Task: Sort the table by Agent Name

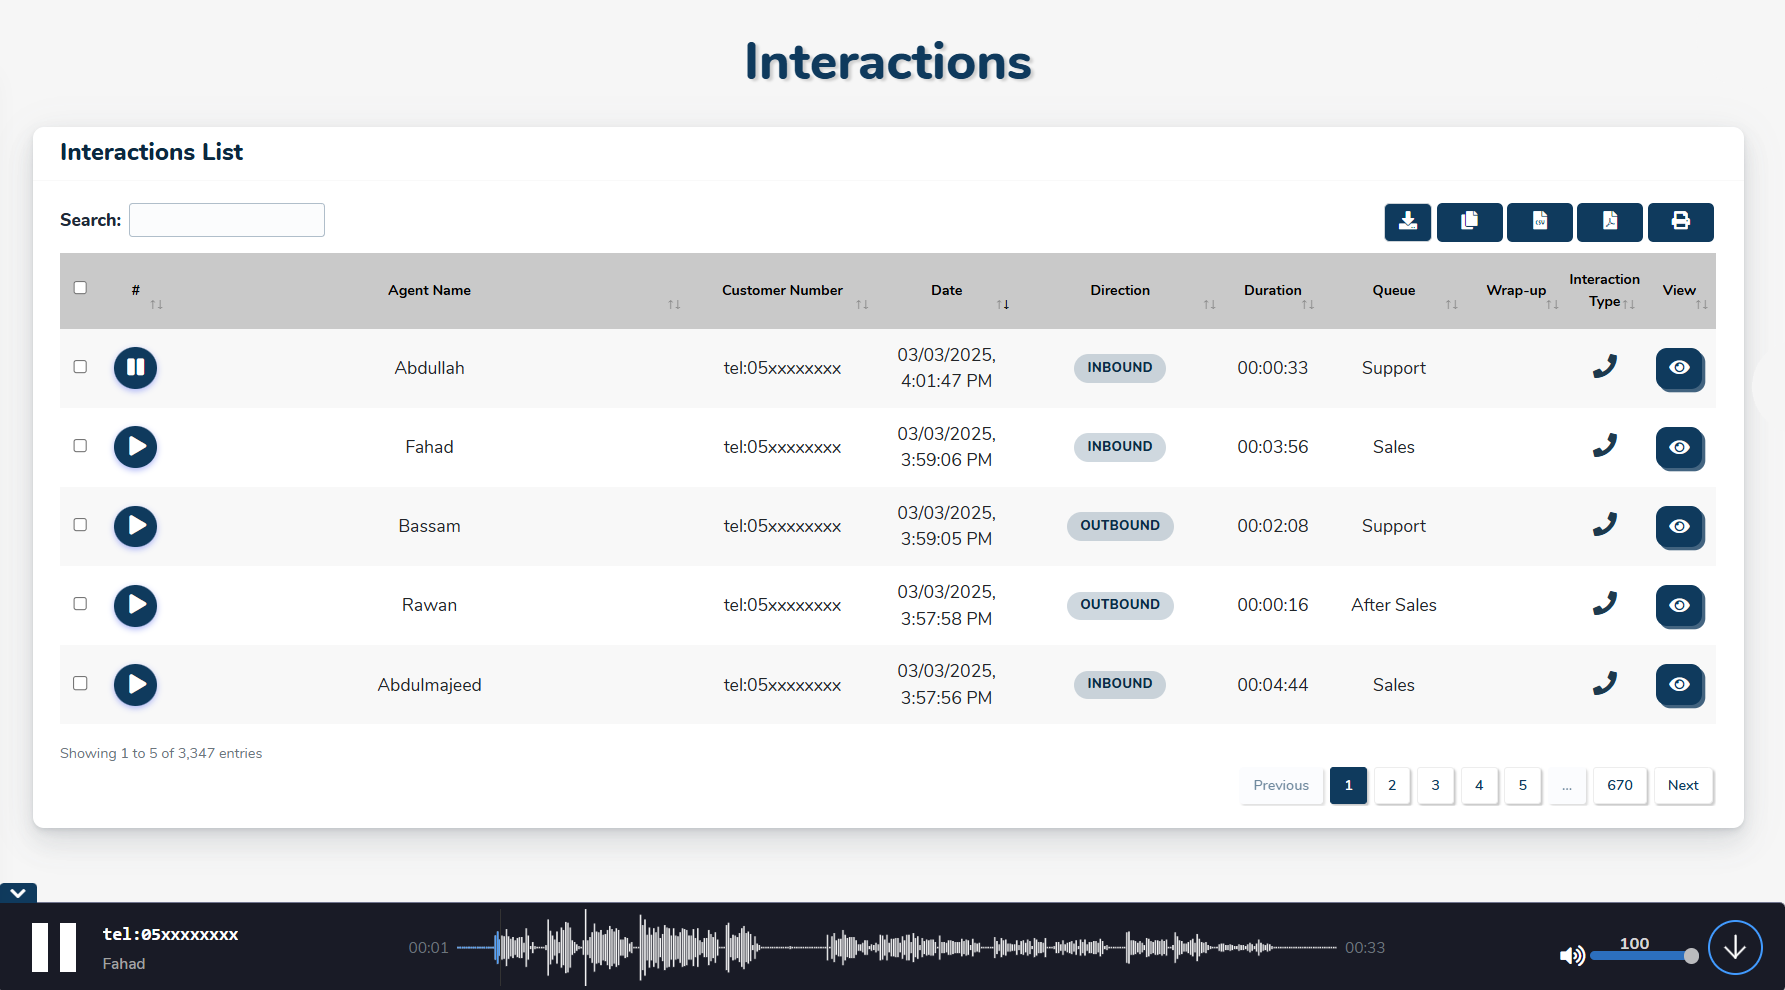Action: [x=429, y=291]
